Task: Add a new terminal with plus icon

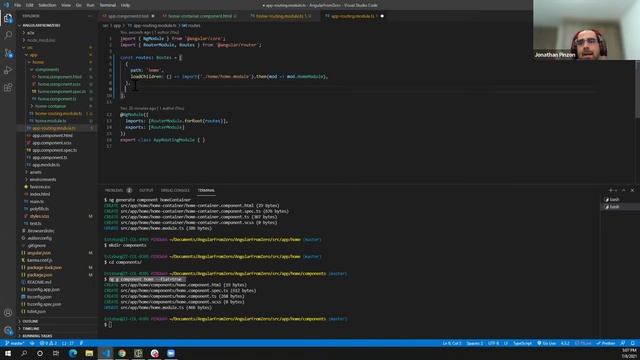Action: coord(611,190)
